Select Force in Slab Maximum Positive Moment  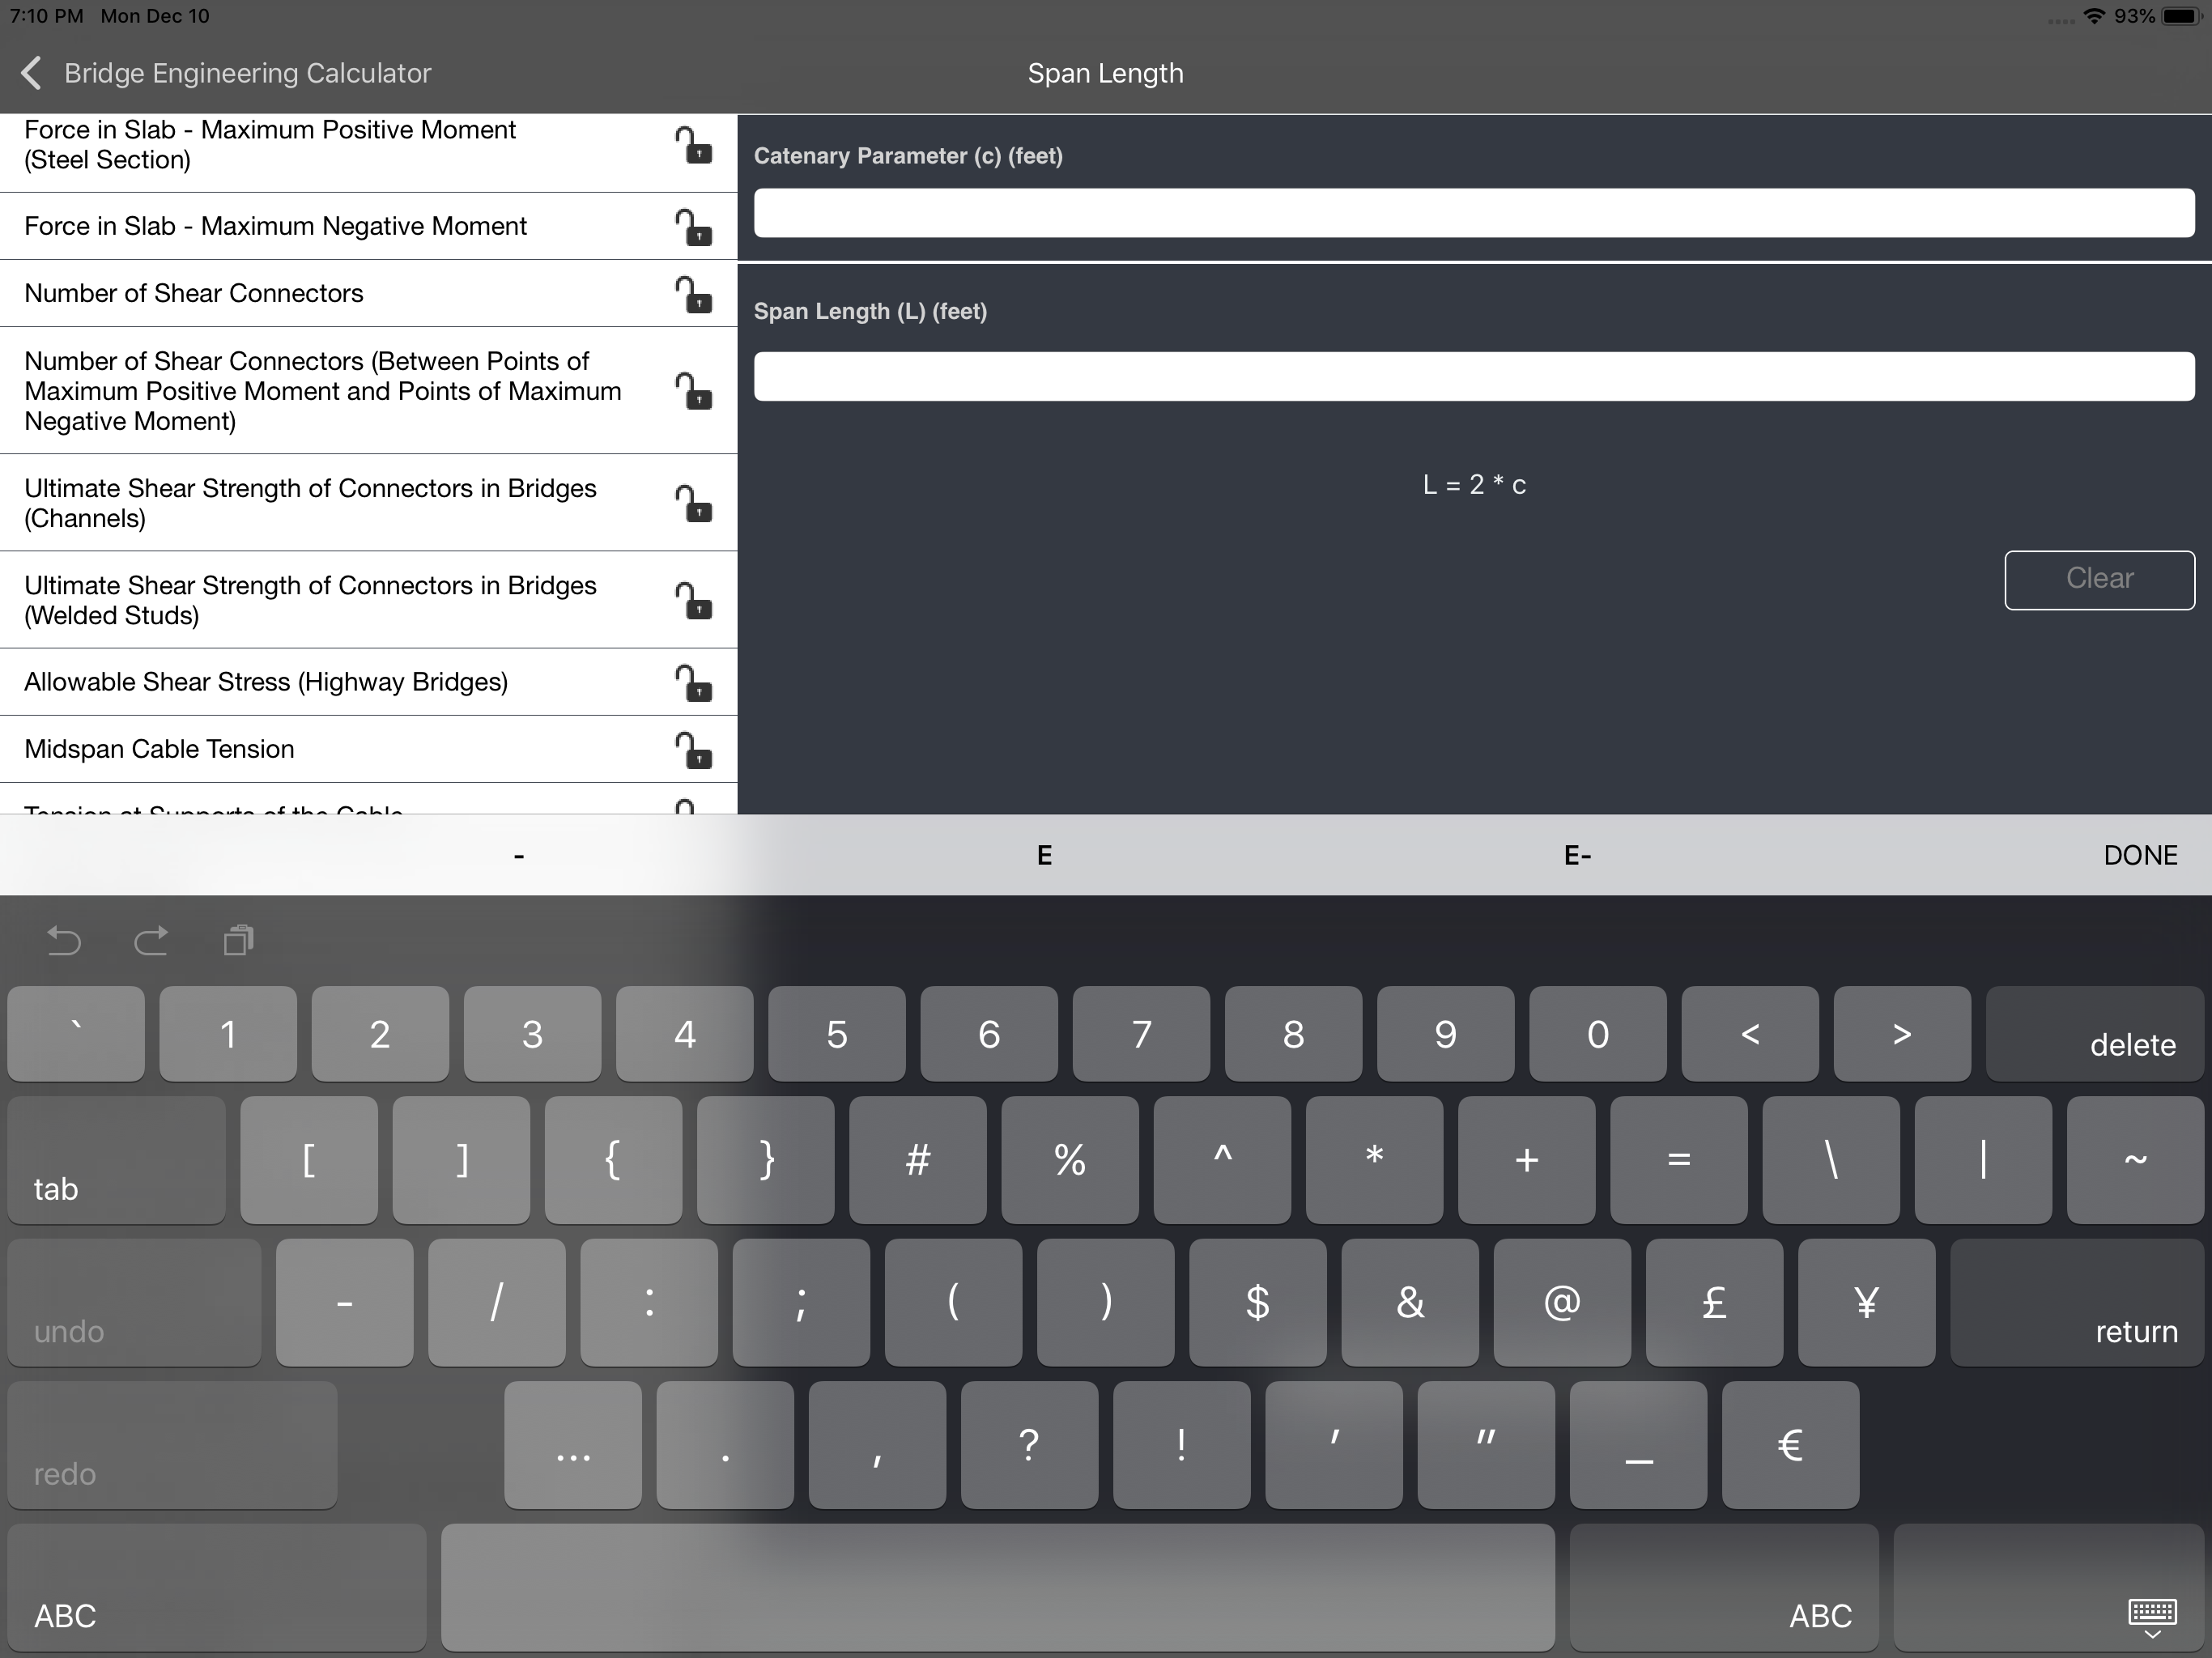coord(270,145)
